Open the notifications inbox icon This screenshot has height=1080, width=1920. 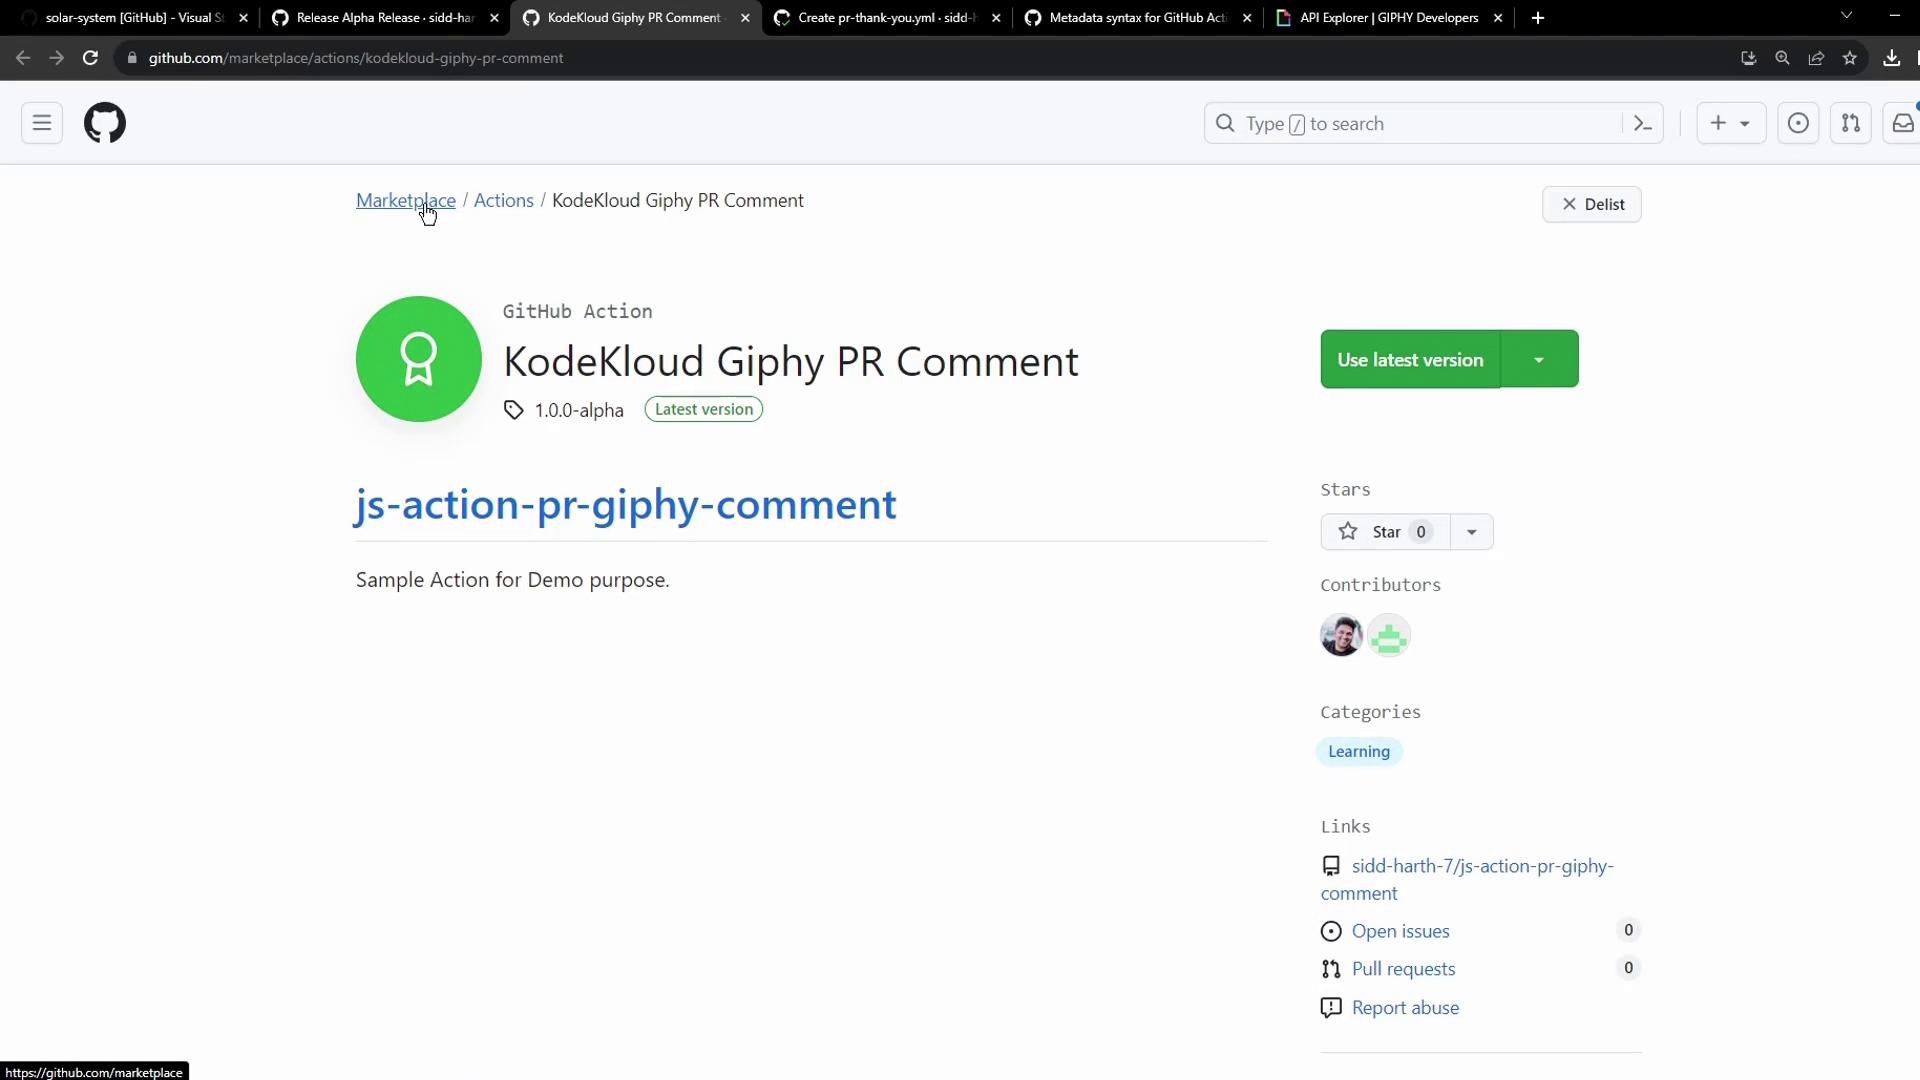point(1902,123)
